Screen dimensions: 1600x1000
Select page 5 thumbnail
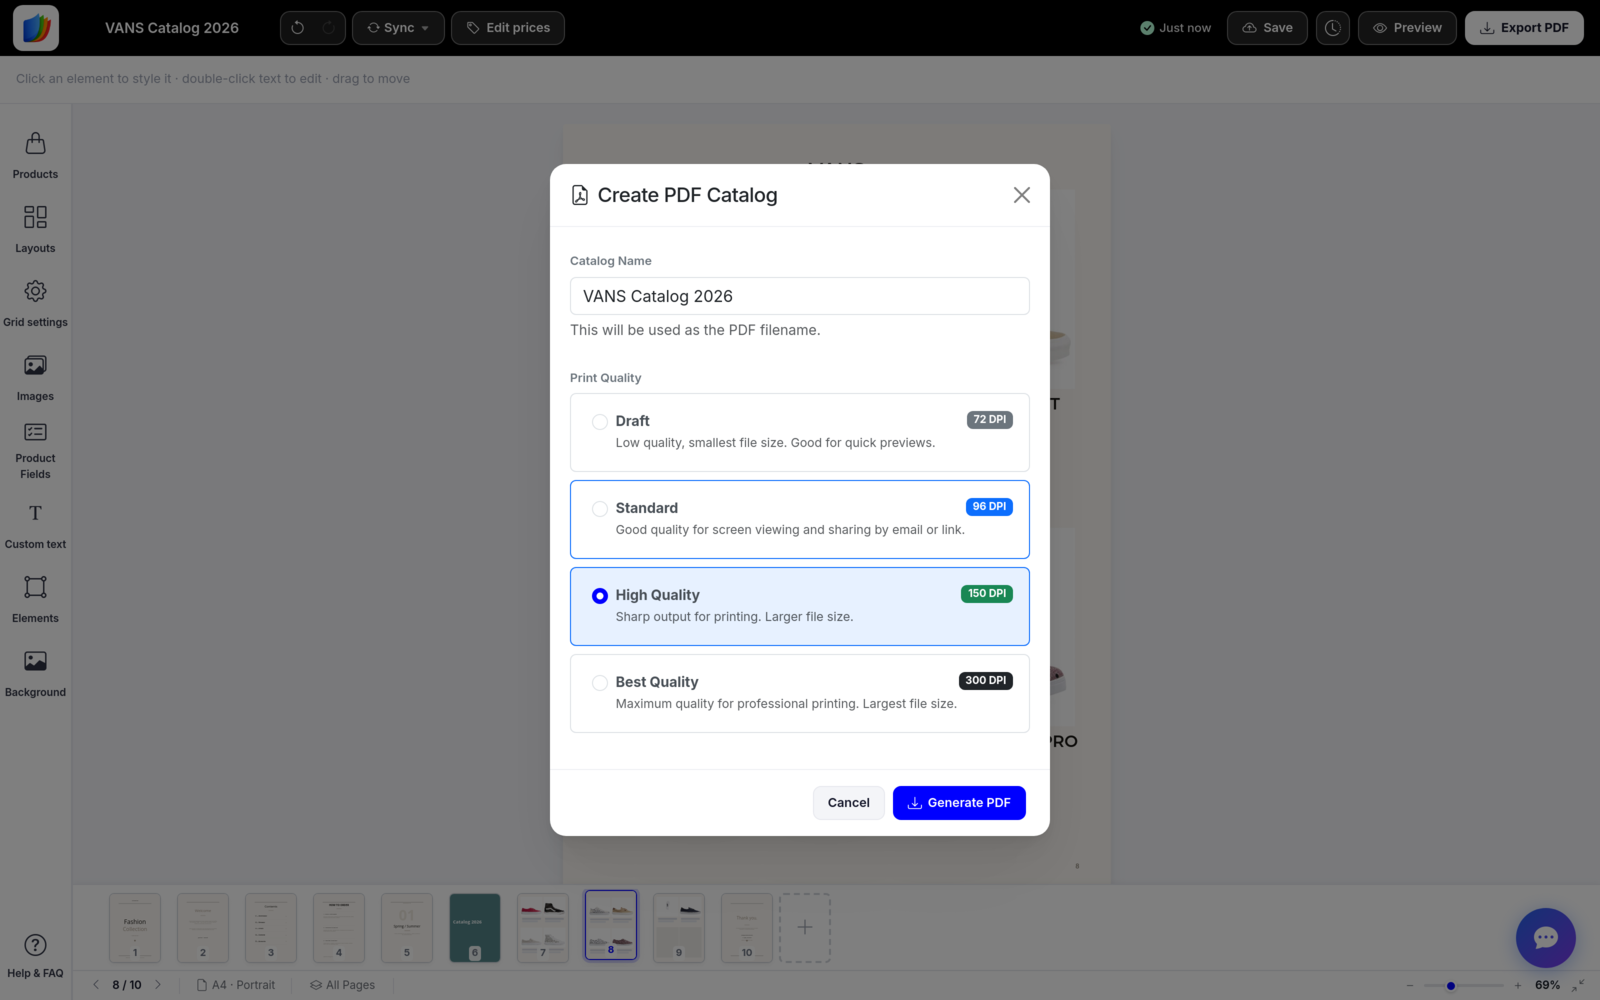[407, 928]
